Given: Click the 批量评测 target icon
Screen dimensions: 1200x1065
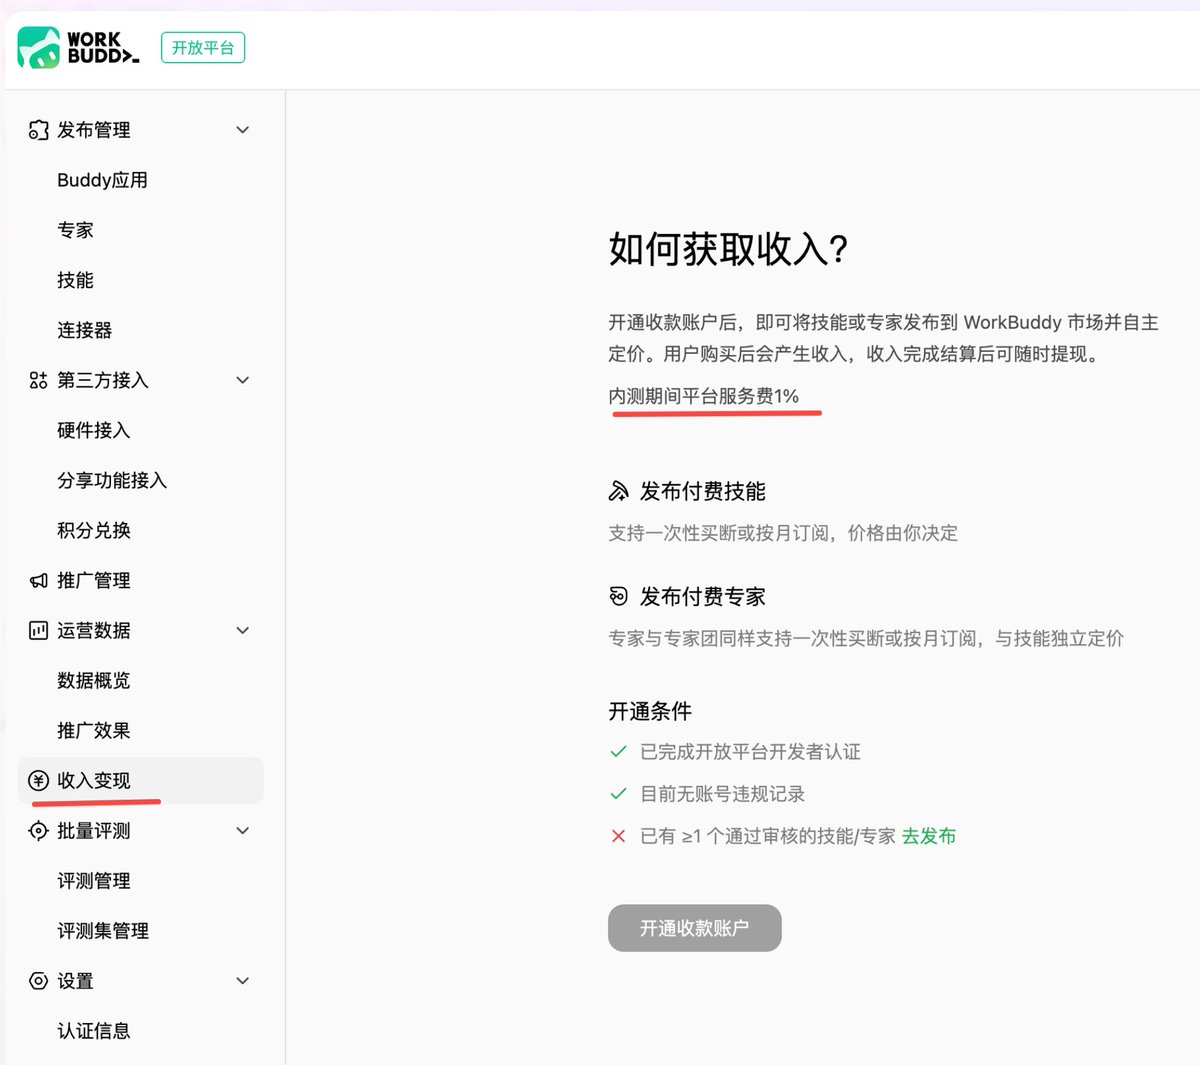Looking at the screenshot, I should click(38, 830).
